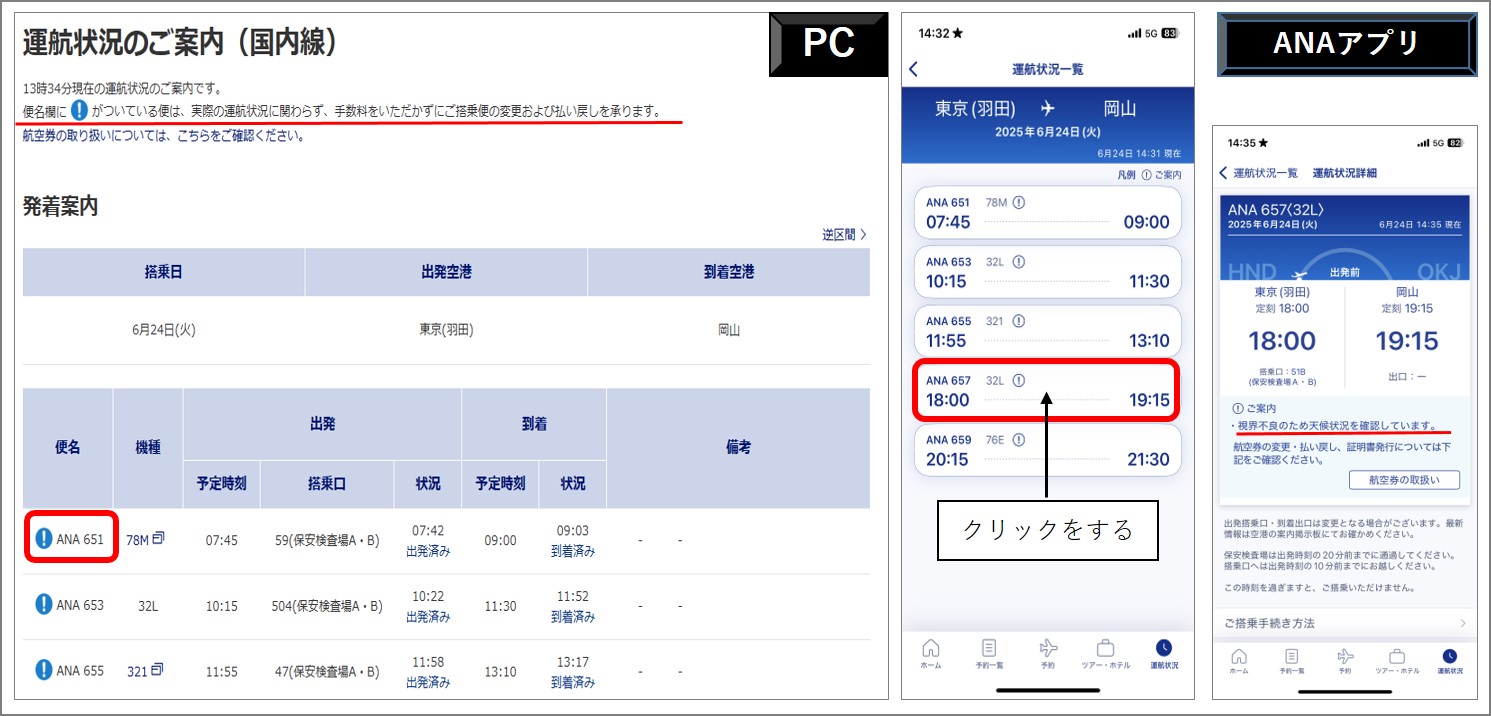
Task: Open the 予約 airplane tab on the flight list app screen
Action: (1048, 653)
